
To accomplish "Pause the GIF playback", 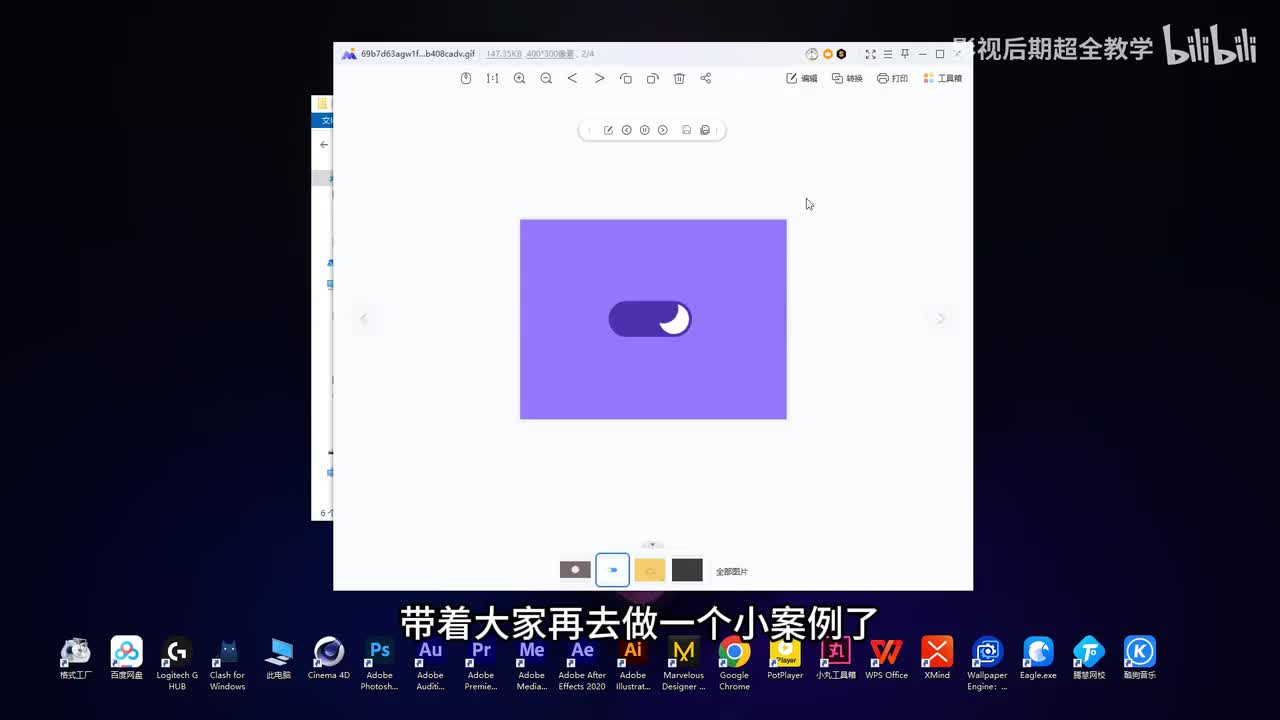I will pos(644,130).
